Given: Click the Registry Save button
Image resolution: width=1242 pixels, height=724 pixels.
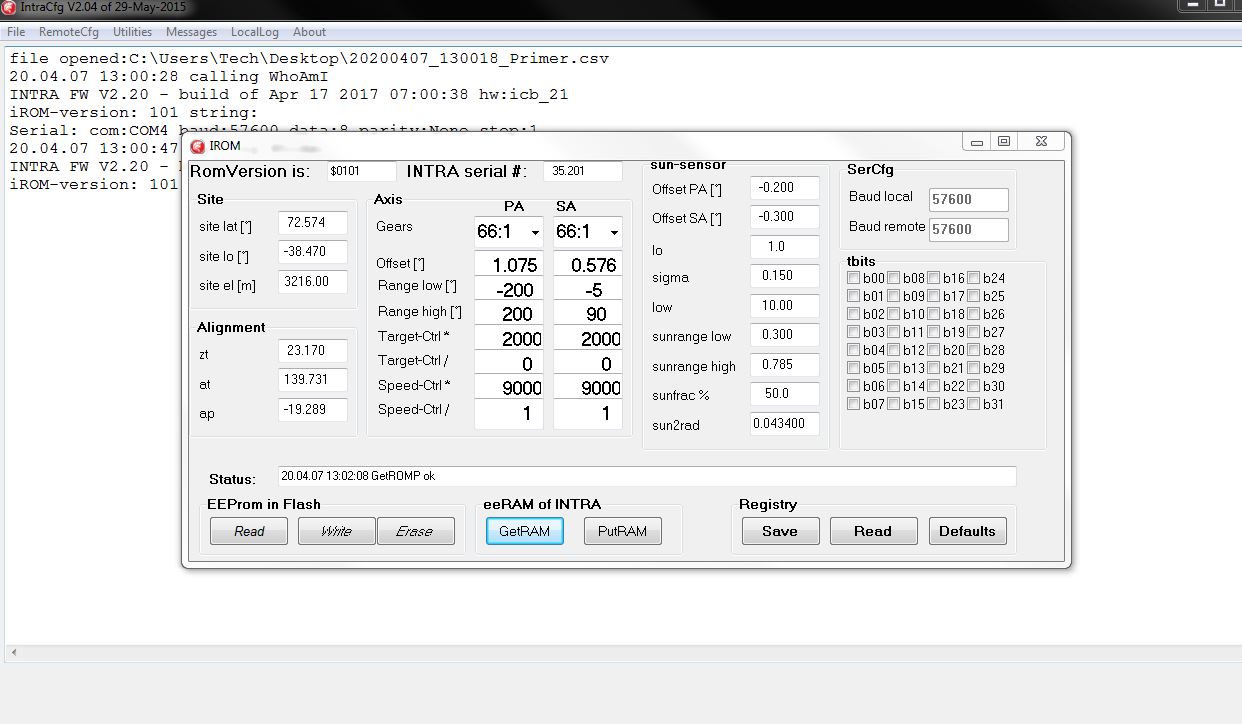Looking at the screenshot, I should pos(780,531).
